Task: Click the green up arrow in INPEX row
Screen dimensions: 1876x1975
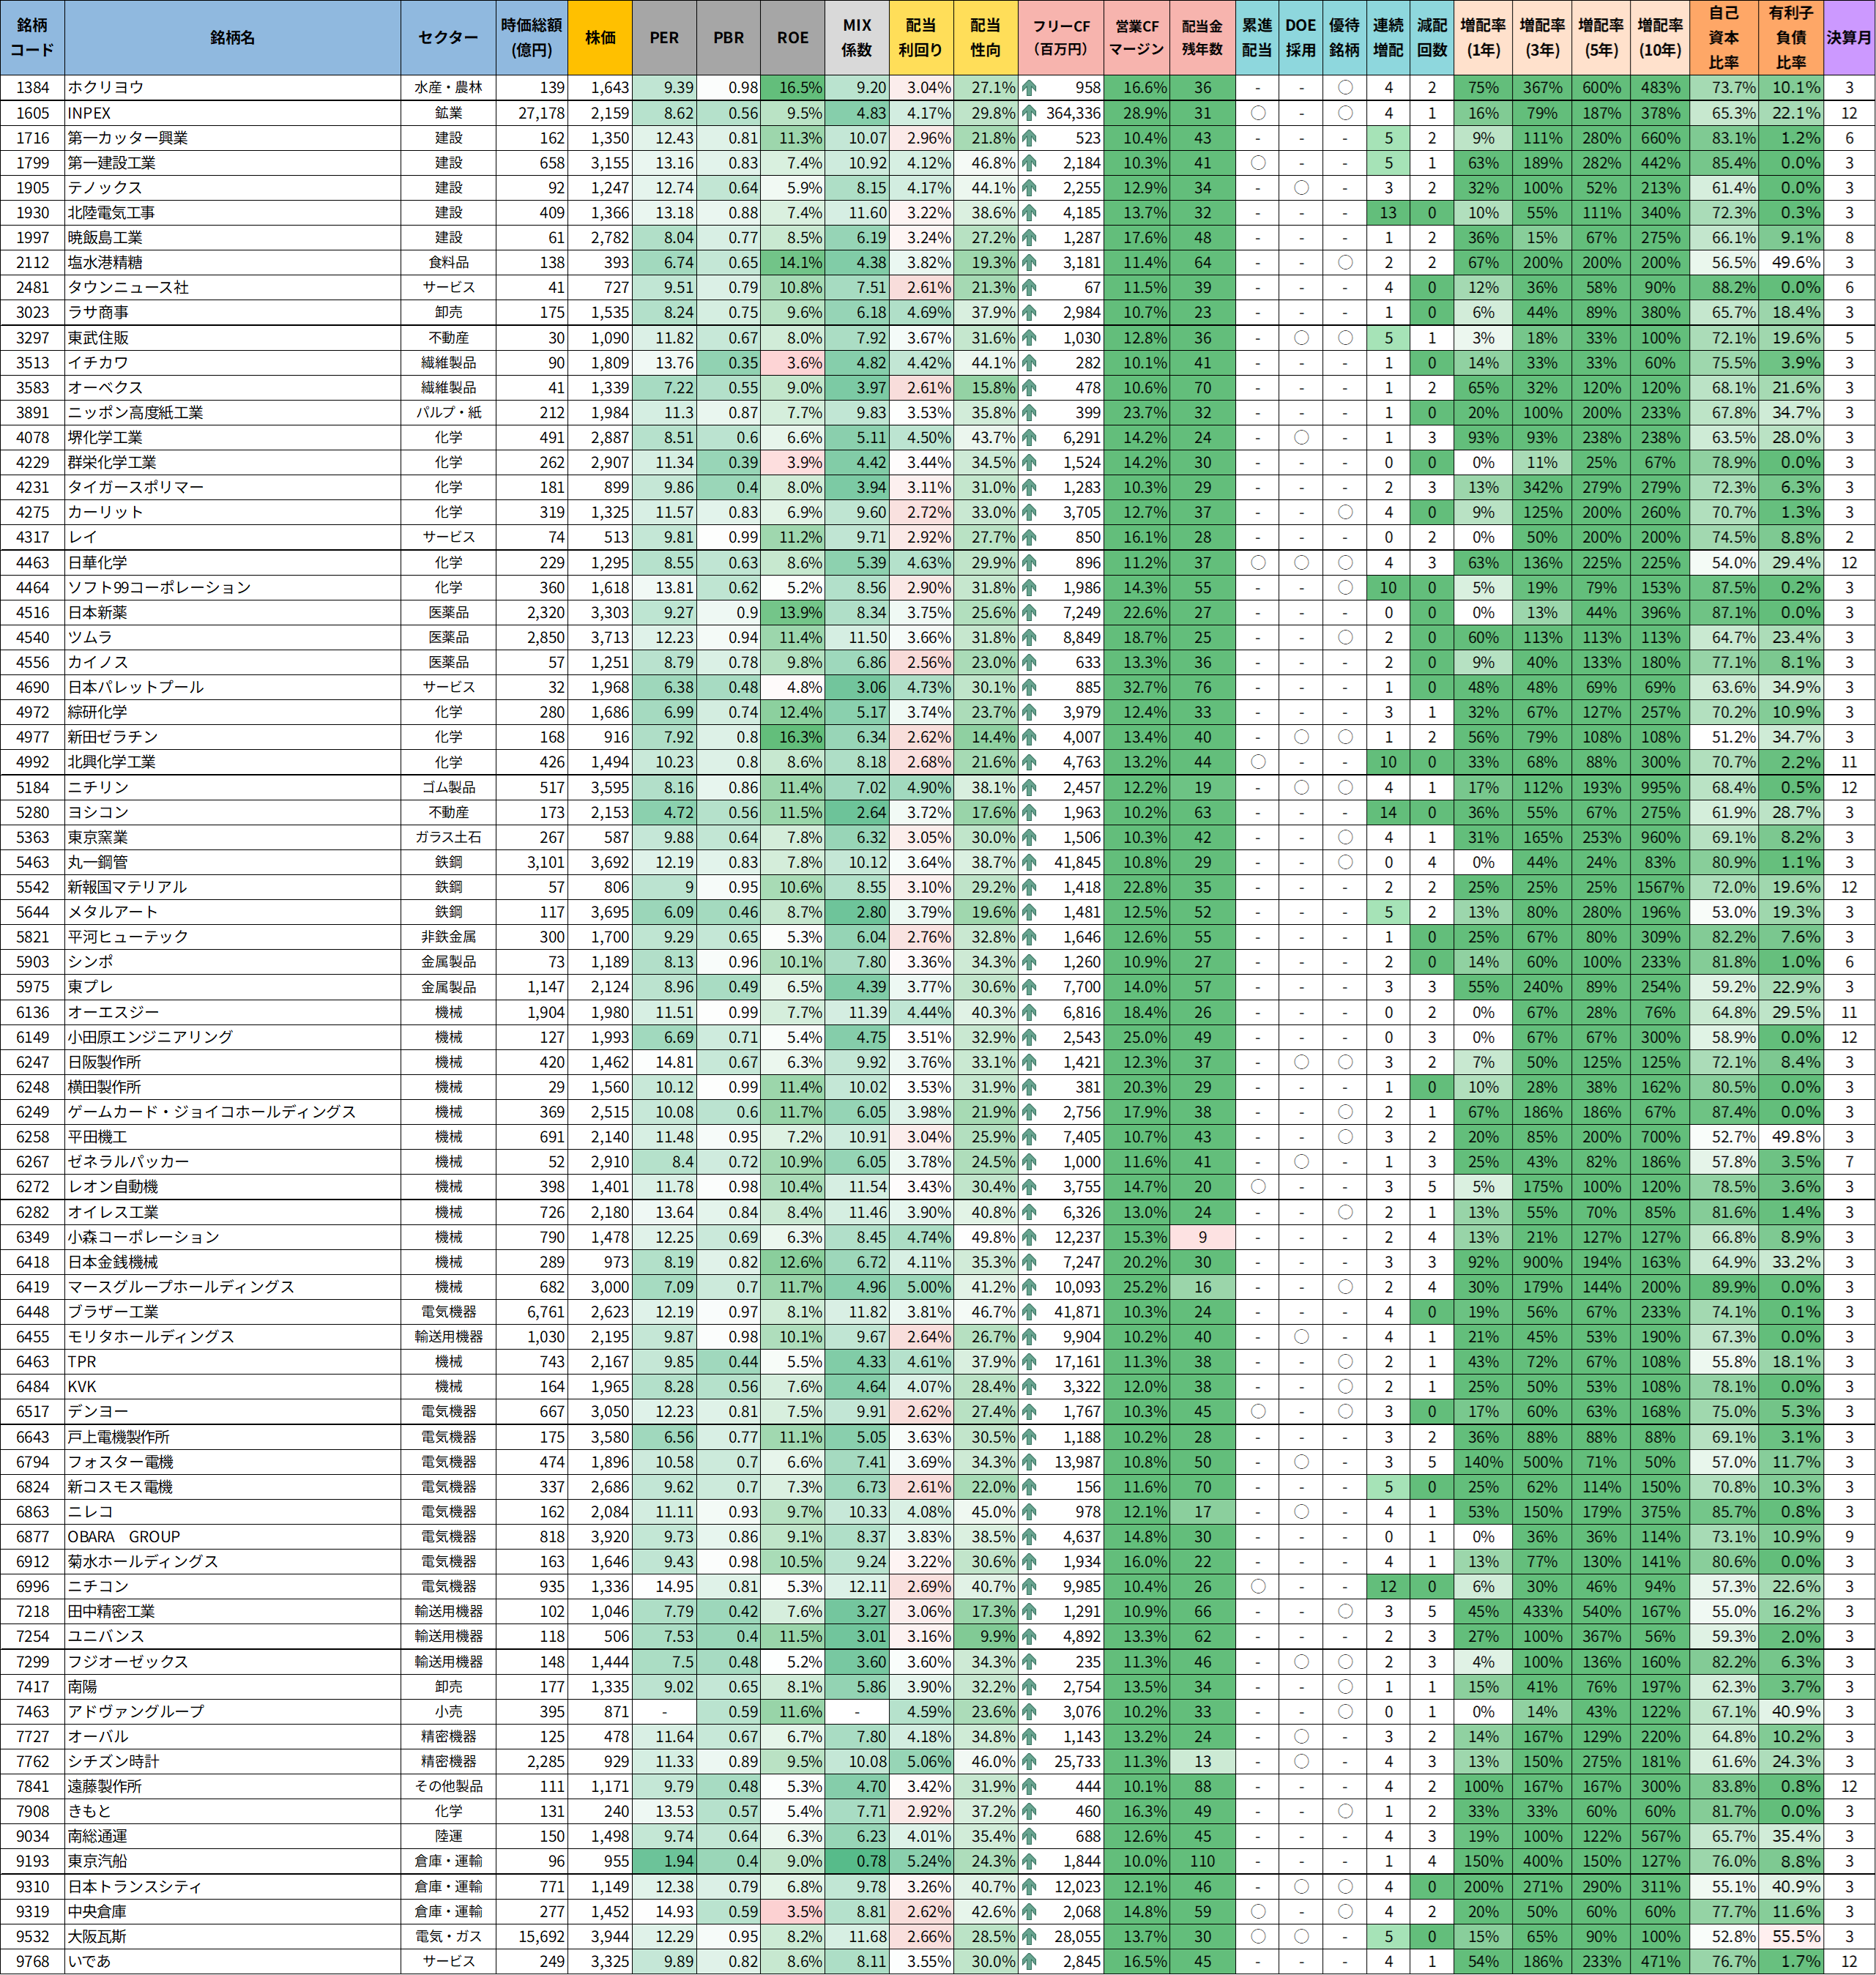Action: pos(1029,113)
